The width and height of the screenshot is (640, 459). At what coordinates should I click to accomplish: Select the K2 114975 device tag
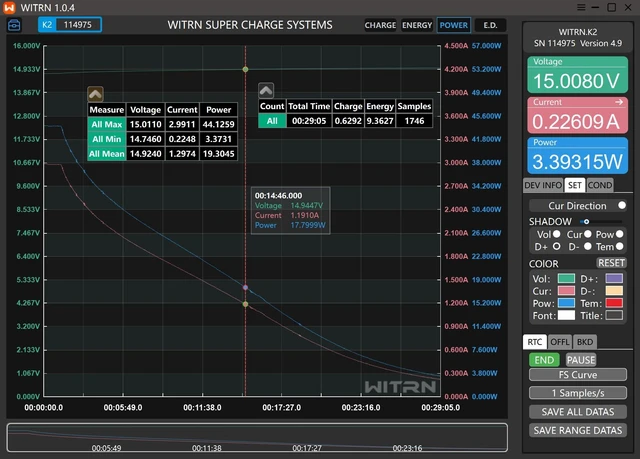(x=70, y=24)
